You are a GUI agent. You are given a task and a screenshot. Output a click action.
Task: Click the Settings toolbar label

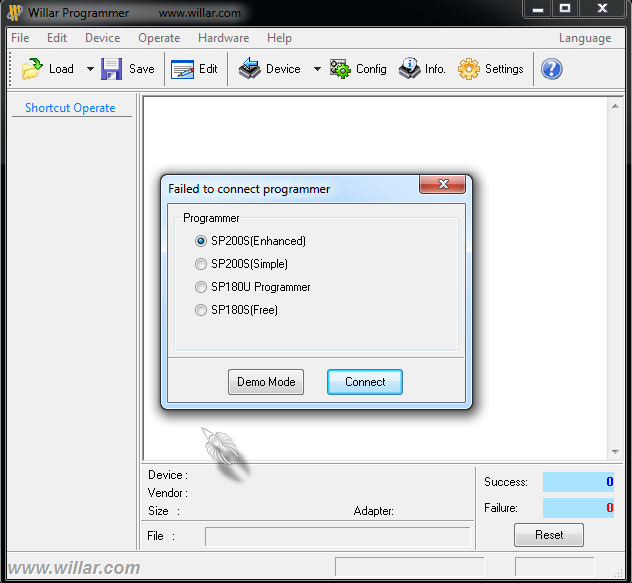pyautogui.click(x=504, y=69)
